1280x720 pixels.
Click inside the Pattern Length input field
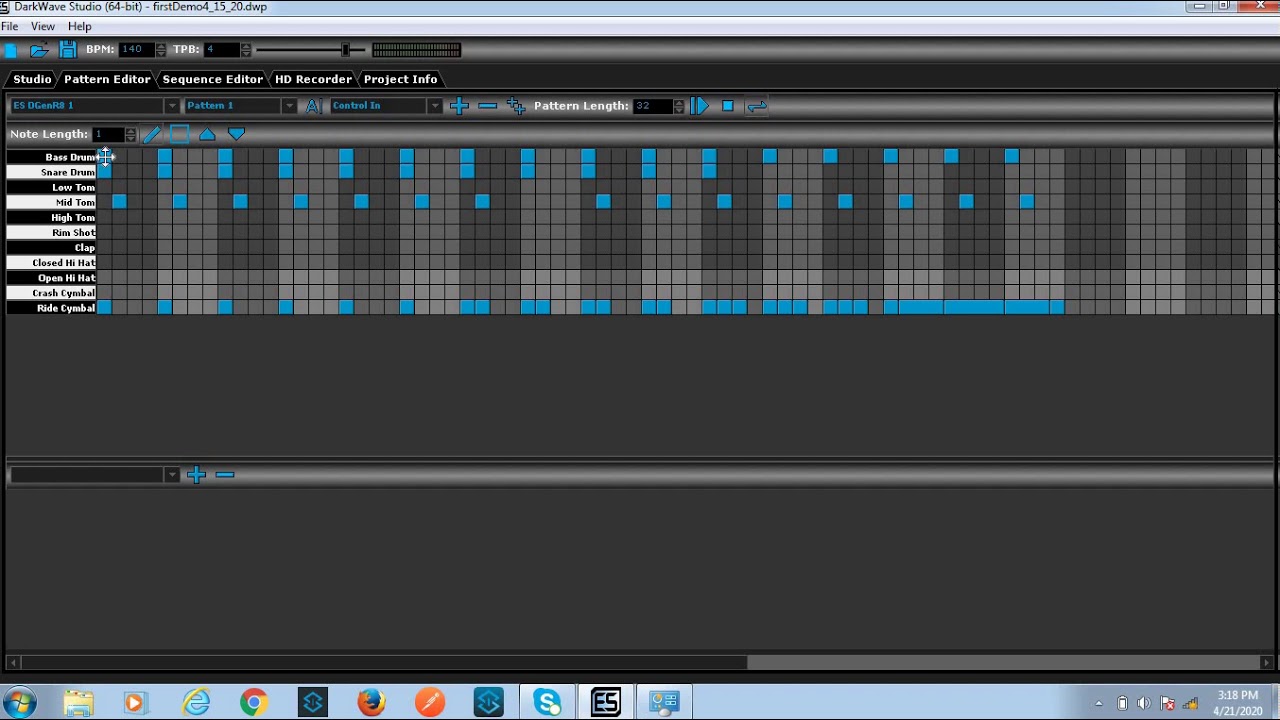point(650,105)
